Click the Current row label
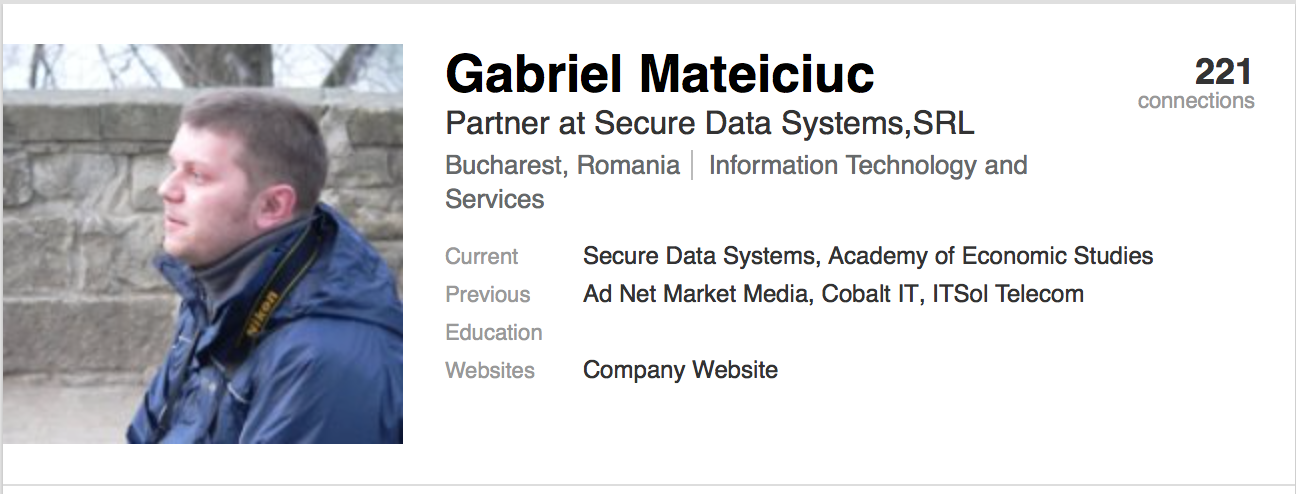Viewport: 1296px width, 494px height. 481,256
